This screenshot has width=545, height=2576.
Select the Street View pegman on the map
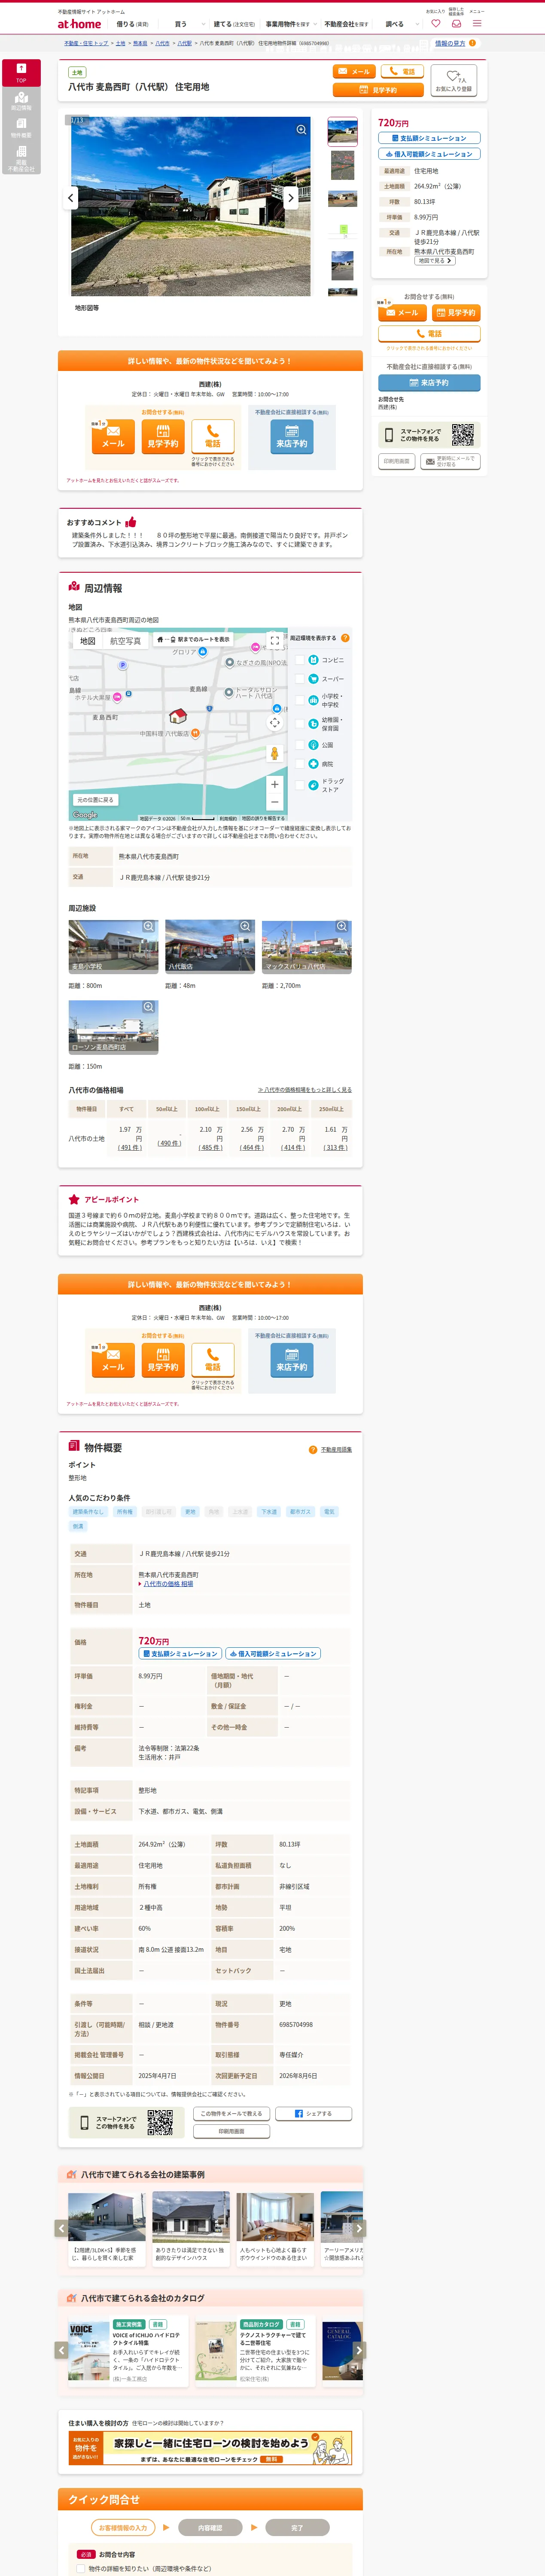[274, 753]
